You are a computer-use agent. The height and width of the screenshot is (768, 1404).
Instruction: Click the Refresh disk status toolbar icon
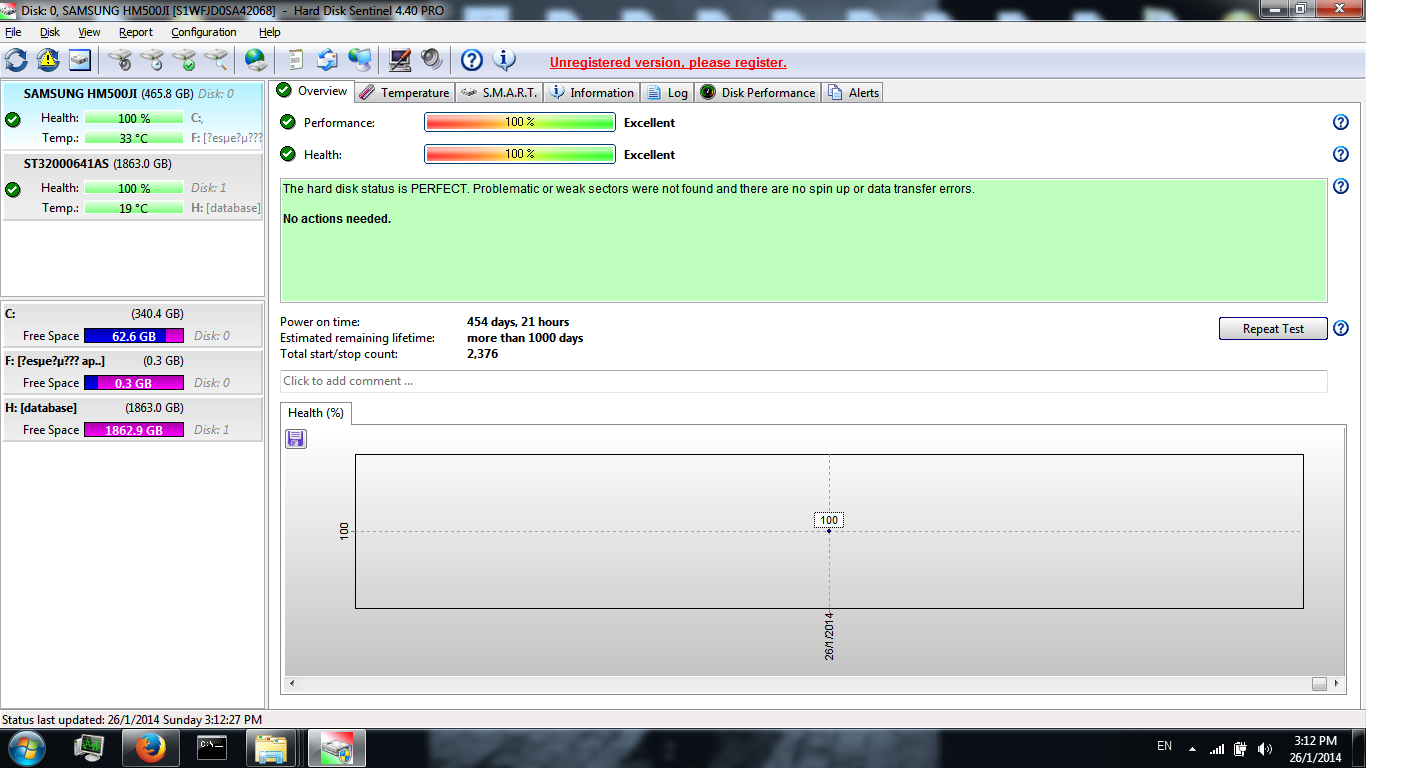(16, 59)
